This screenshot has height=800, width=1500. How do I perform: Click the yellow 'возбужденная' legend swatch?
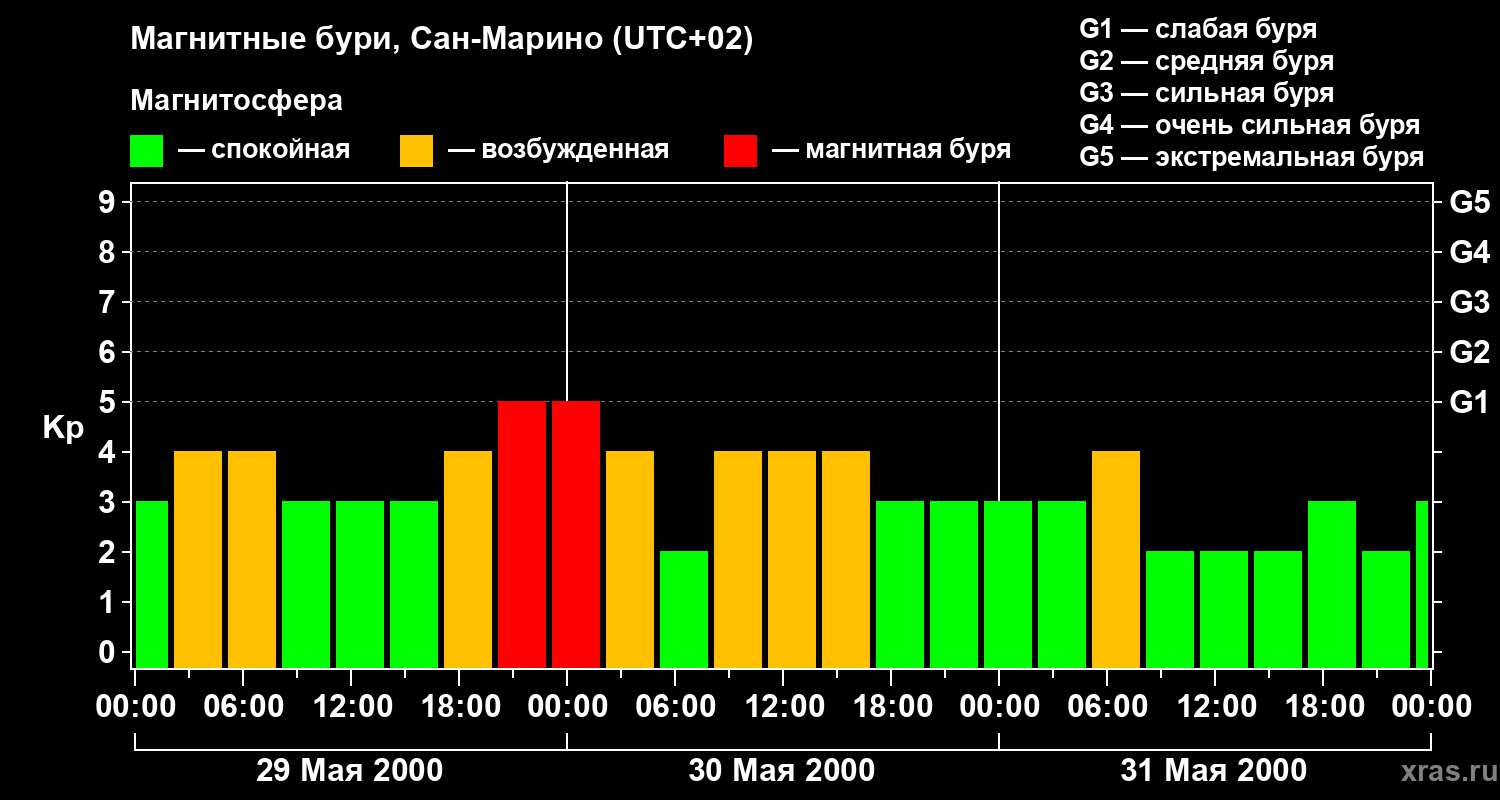tap(416, 151)
